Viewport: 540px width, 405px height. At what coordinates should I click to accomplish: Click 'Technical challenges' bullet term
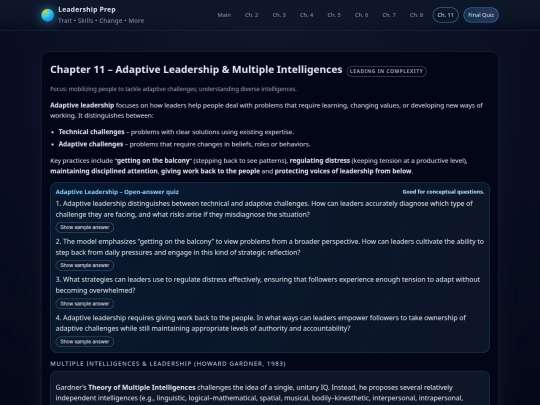92,132
